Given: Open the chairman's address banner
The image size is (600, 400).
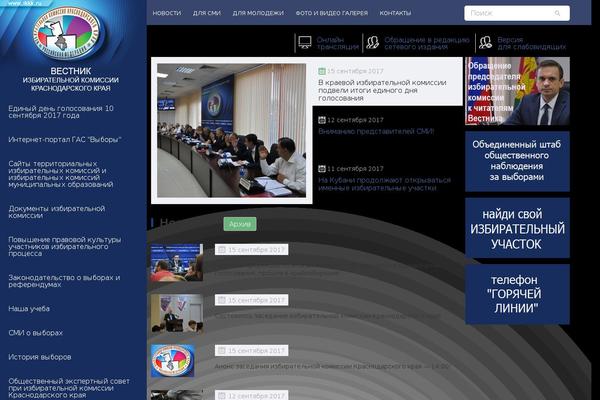Looking at the screenshot, I should coord(517,91).
